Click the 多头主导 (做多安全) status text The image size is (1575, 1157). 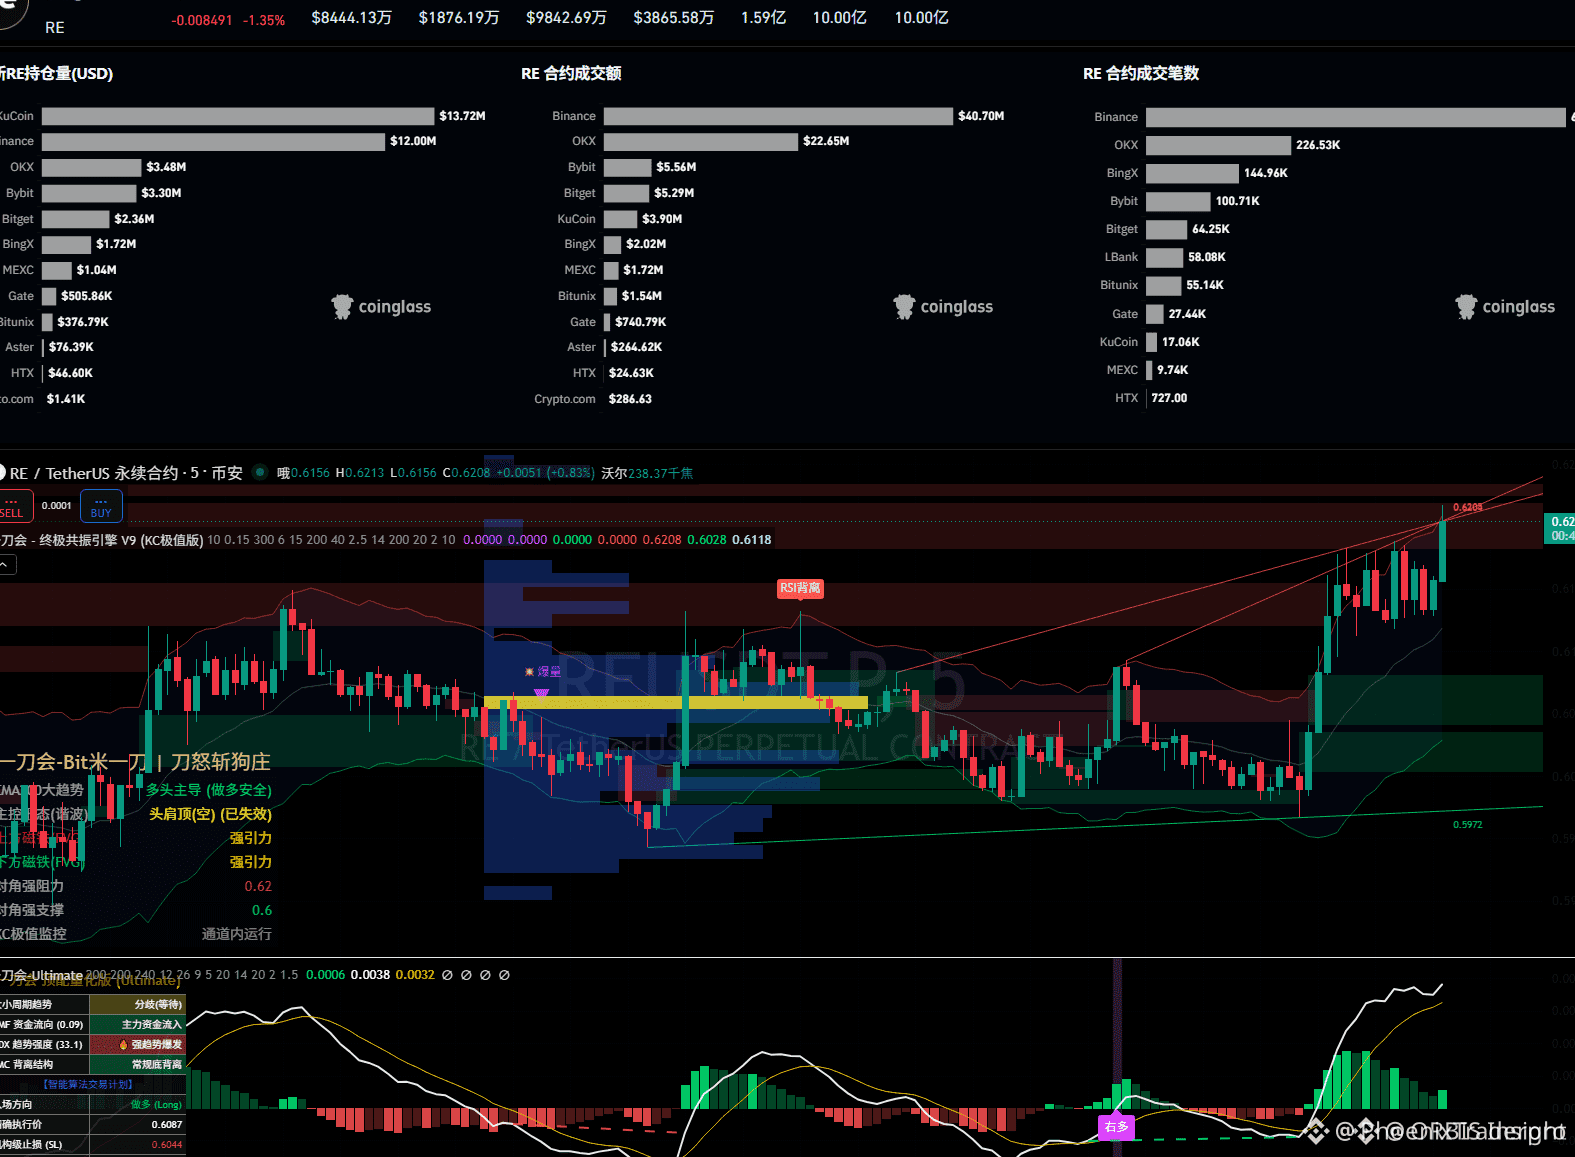pyautogui.click(x=209, y=790)
